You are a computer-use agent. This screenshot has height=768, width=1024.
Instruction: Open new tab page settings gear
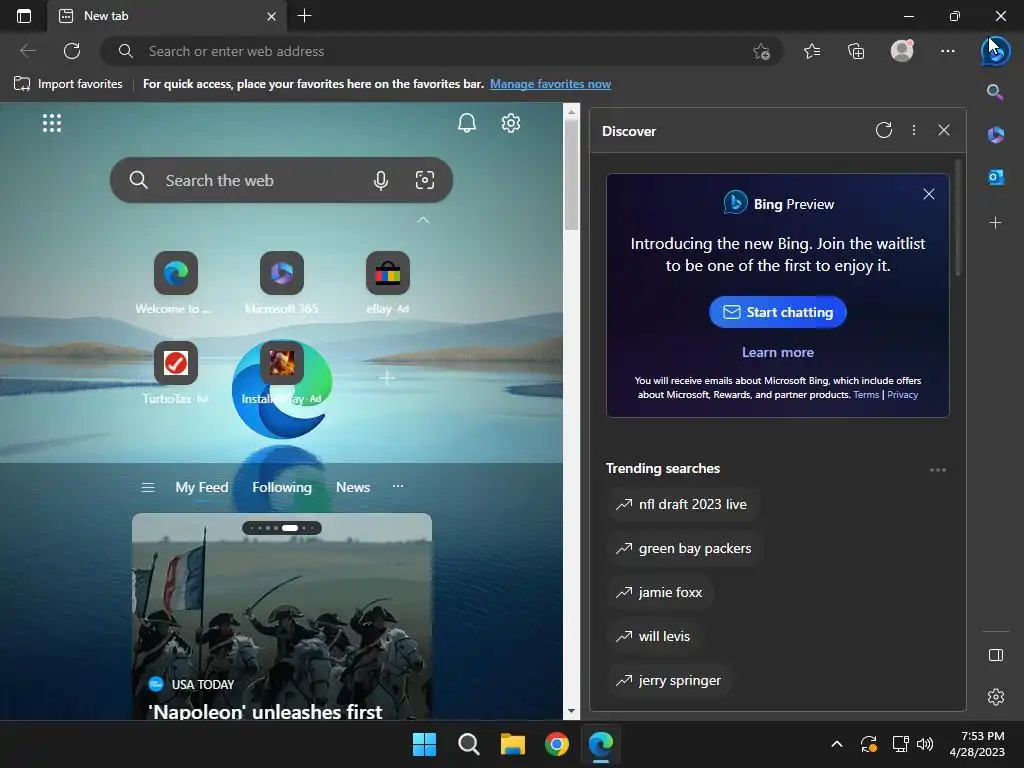click(510, 123)
